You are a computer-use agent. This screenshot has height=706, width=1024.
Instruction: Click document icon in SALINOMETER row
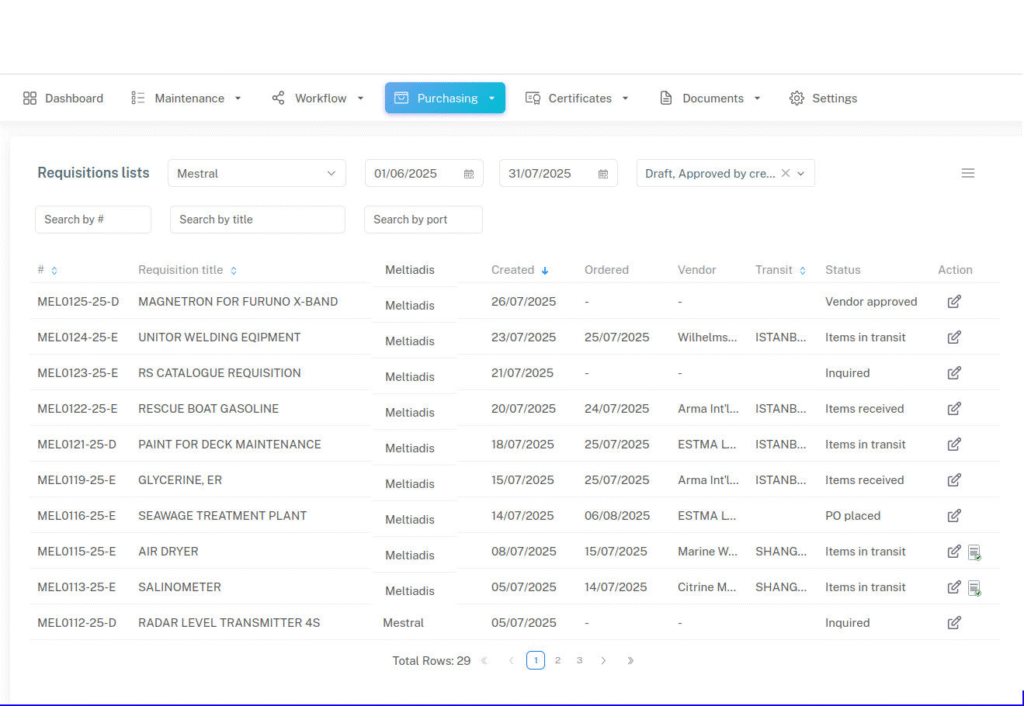tap(974, 588)
